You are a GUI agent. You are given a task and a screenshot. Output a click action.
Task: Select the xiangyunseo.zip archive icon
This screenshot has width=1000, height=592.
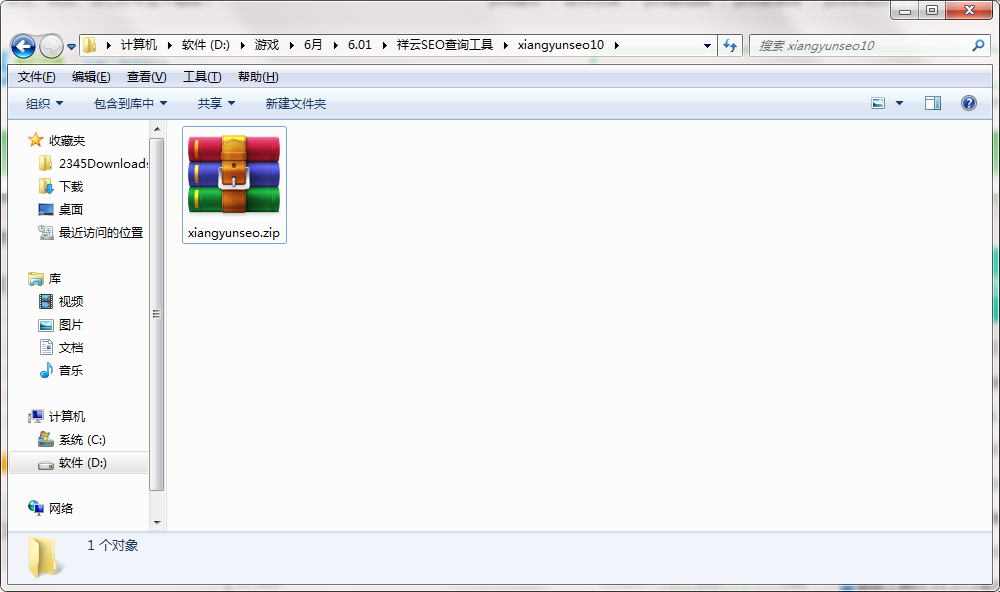click(x=234, y=174)
